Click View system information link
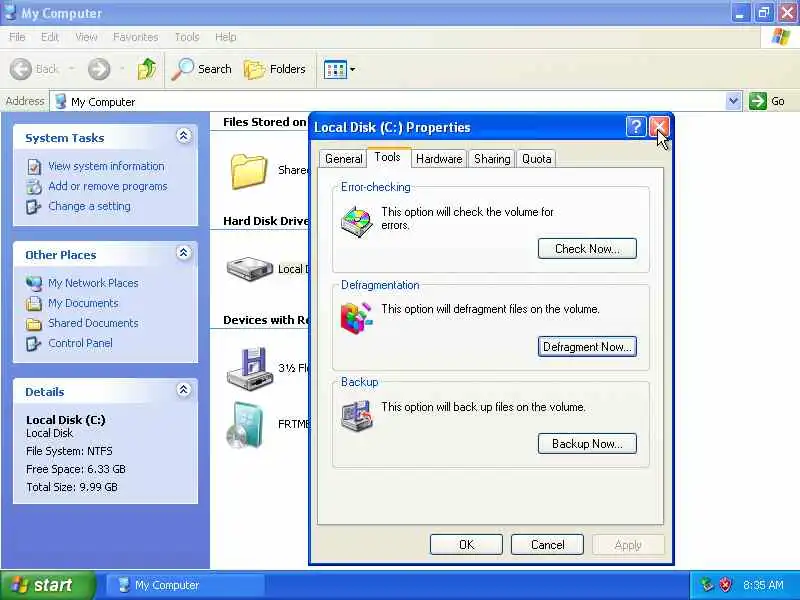800x600 pixels. pos(106,166)
